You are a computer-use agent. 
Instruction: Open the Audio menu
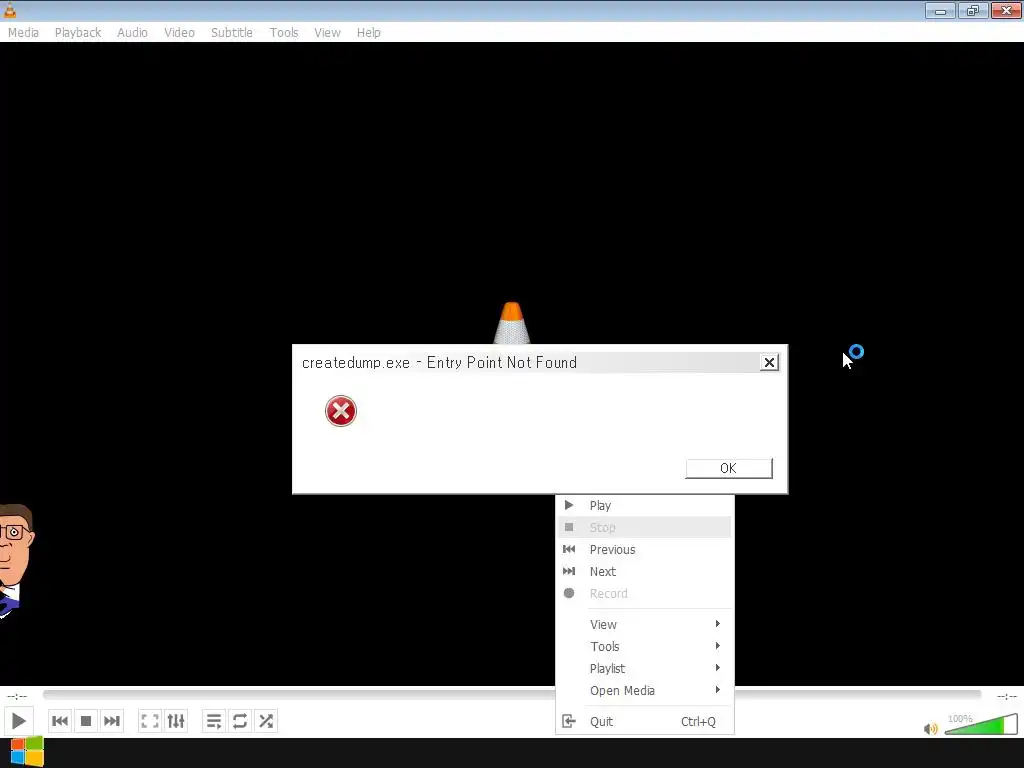(x=132, y=33)
